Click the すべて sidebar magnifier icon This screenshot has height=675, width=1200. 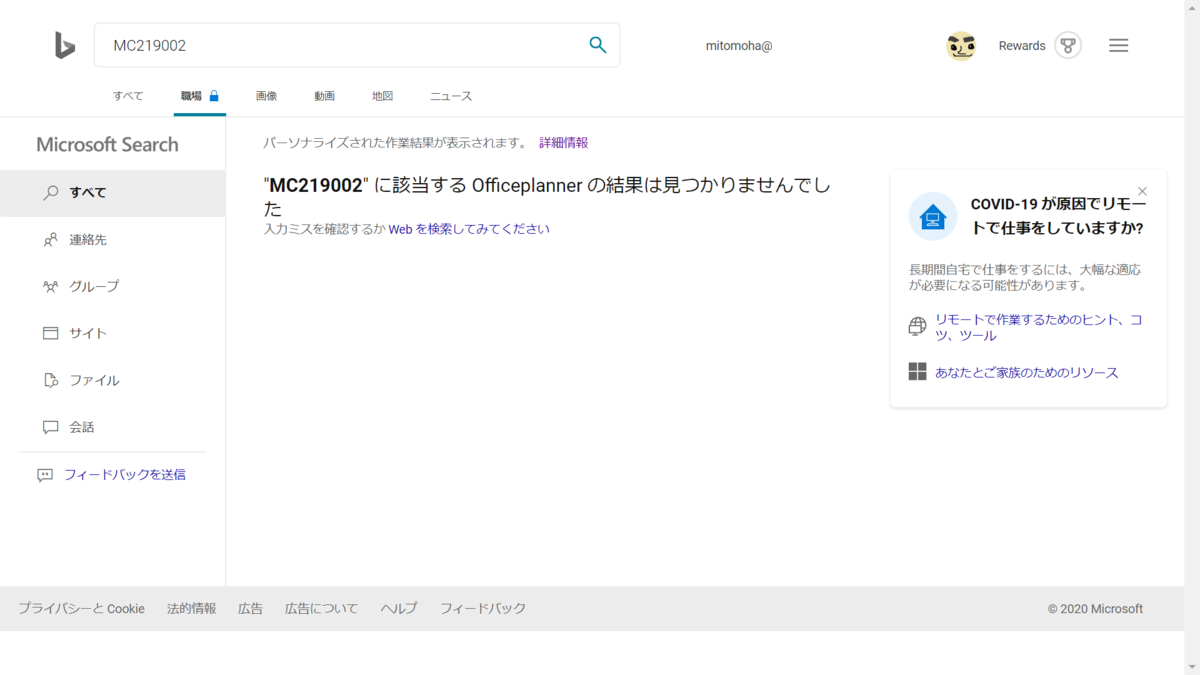(51, 193)
